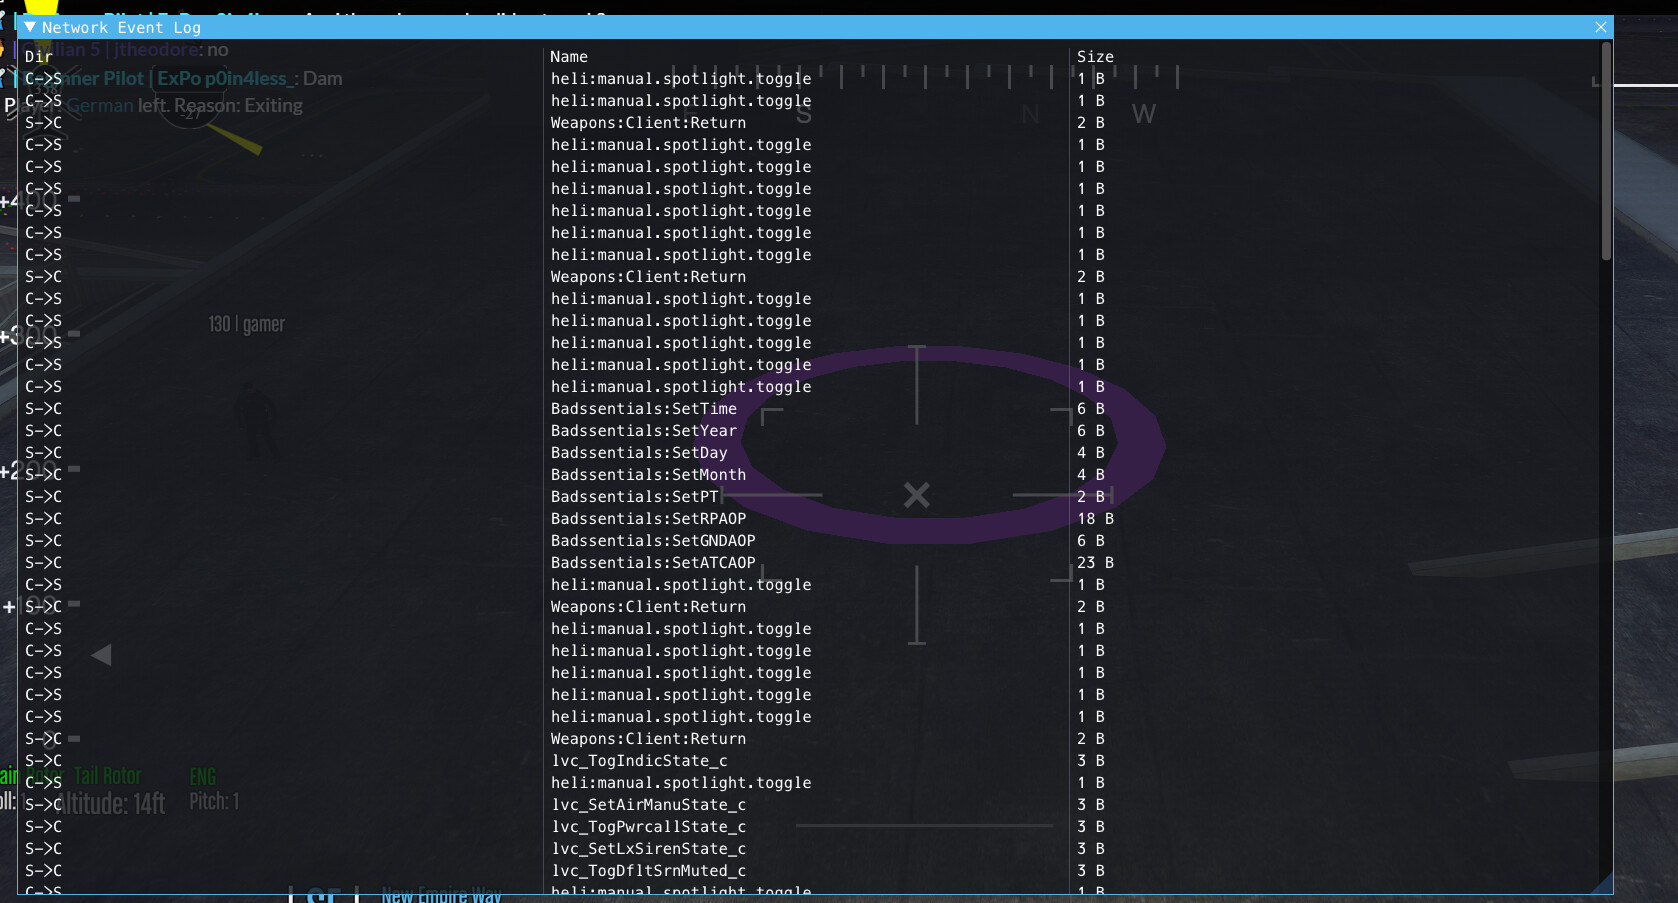
Task: Select the Badssentials:SetATCAOP event entry
Action: coord(654,562)
